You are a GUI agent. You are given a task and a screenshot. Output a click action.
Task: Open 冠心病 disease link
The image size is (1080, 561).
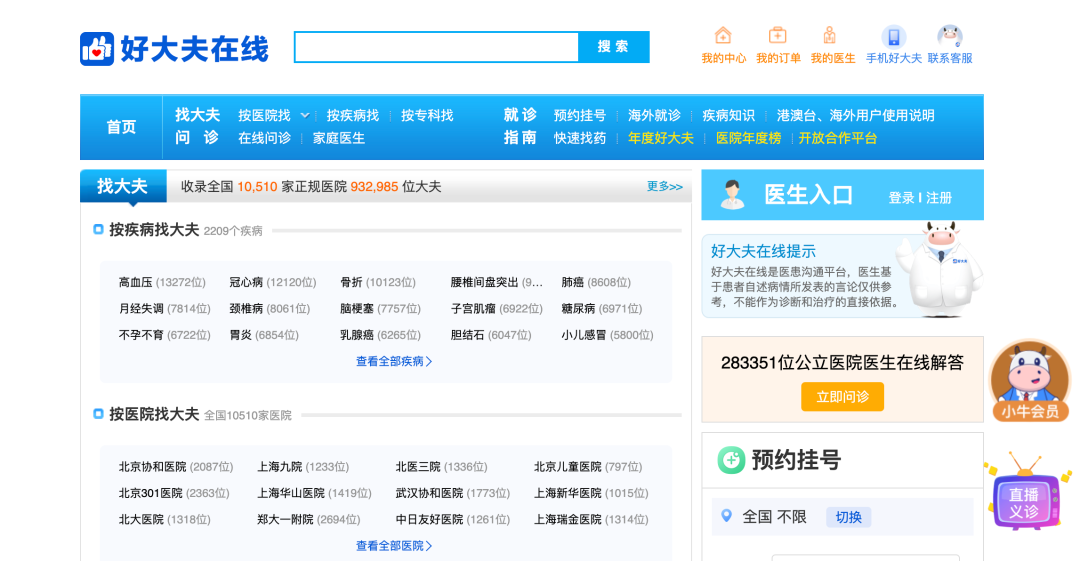[247, 282]
